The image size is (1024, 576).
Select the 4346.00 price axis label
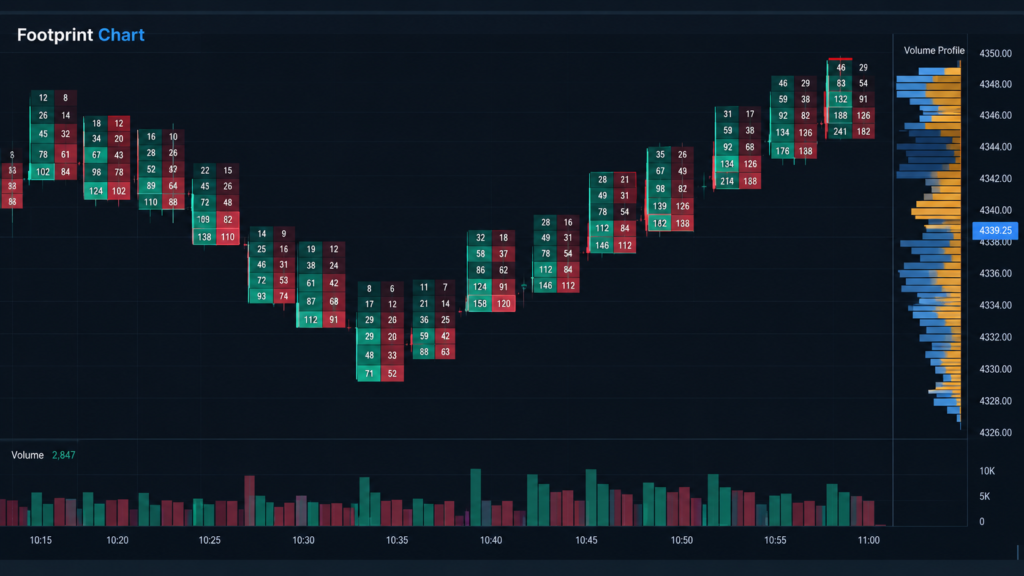tap(995, 115)
